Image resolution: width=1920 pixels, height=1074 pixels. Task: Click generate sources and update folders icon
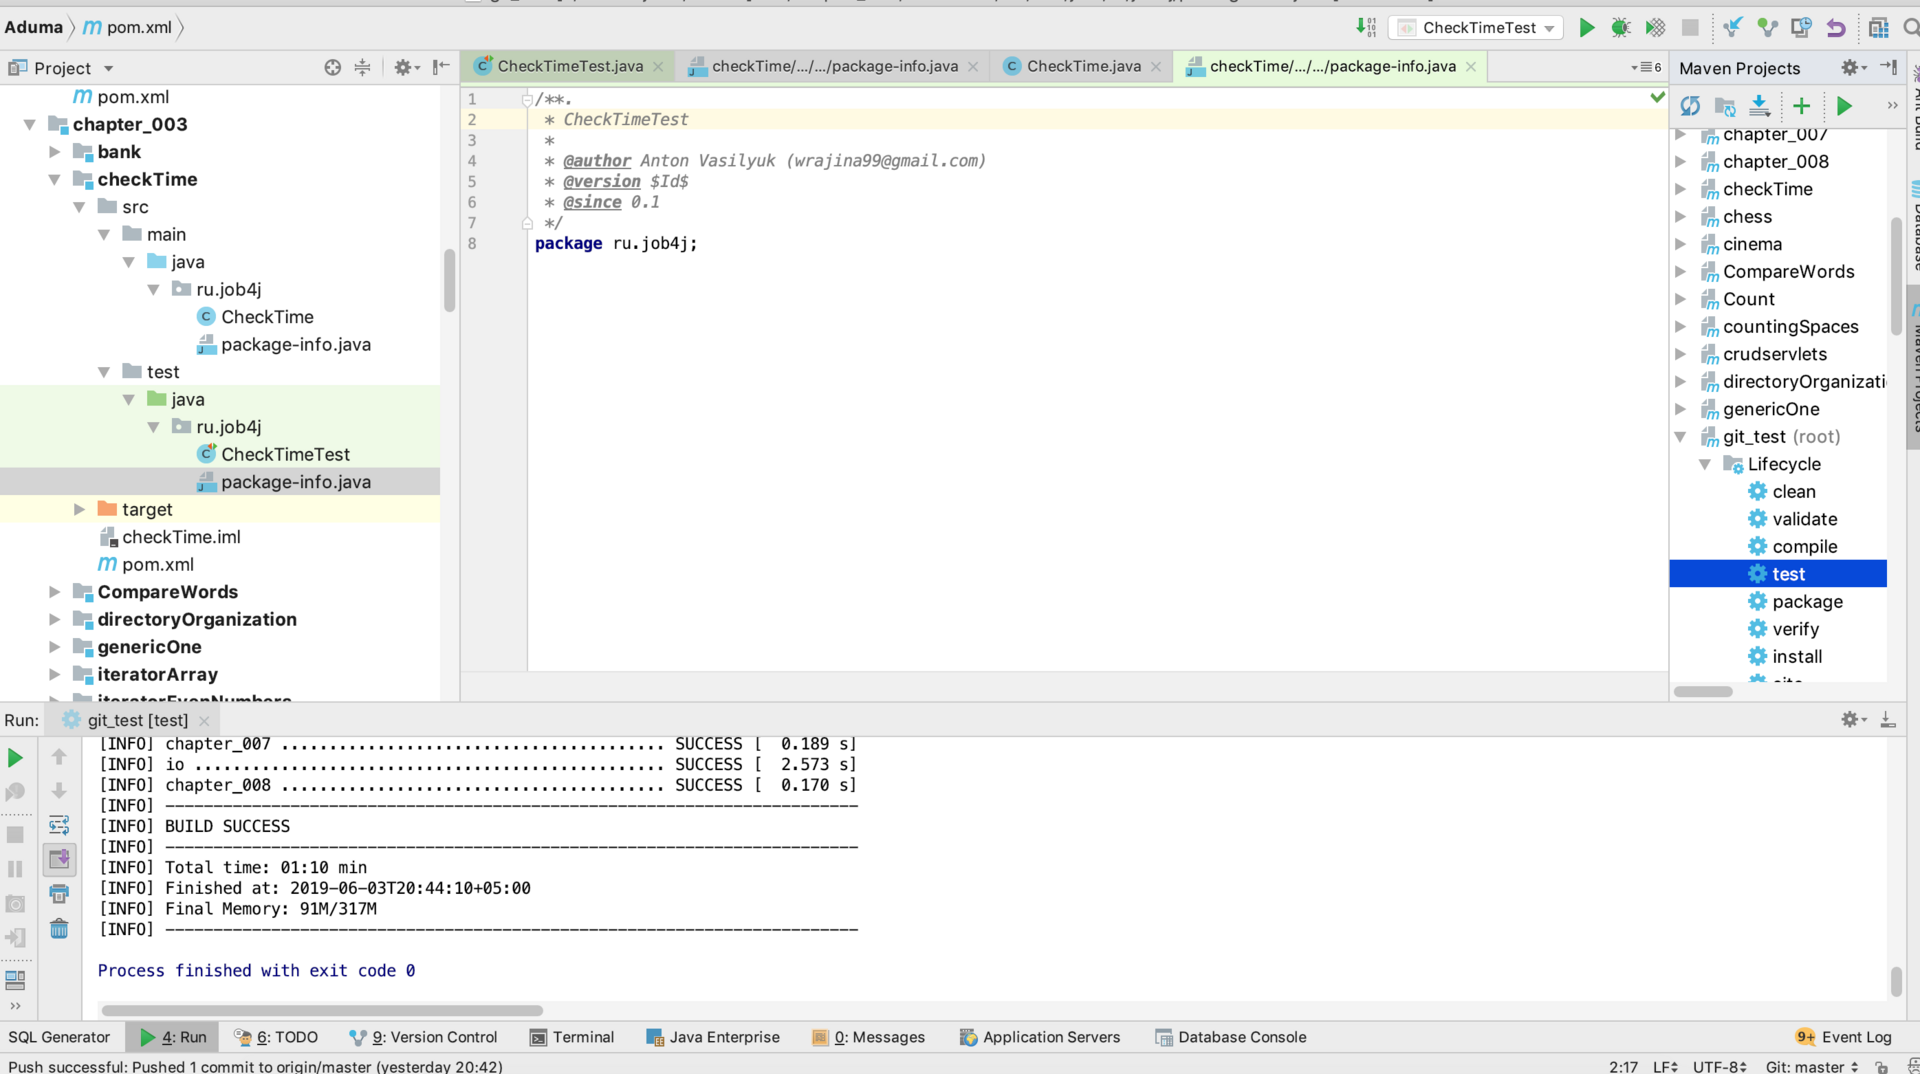tap(1725, 106)
